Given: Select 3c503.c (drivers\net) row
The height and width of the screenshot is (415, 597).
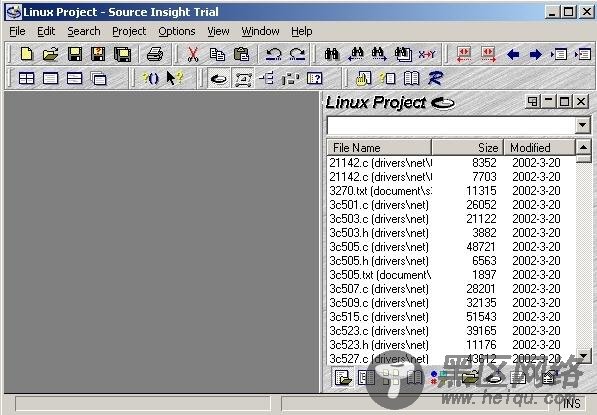Looking at the screenshot, I should [451, 219].
